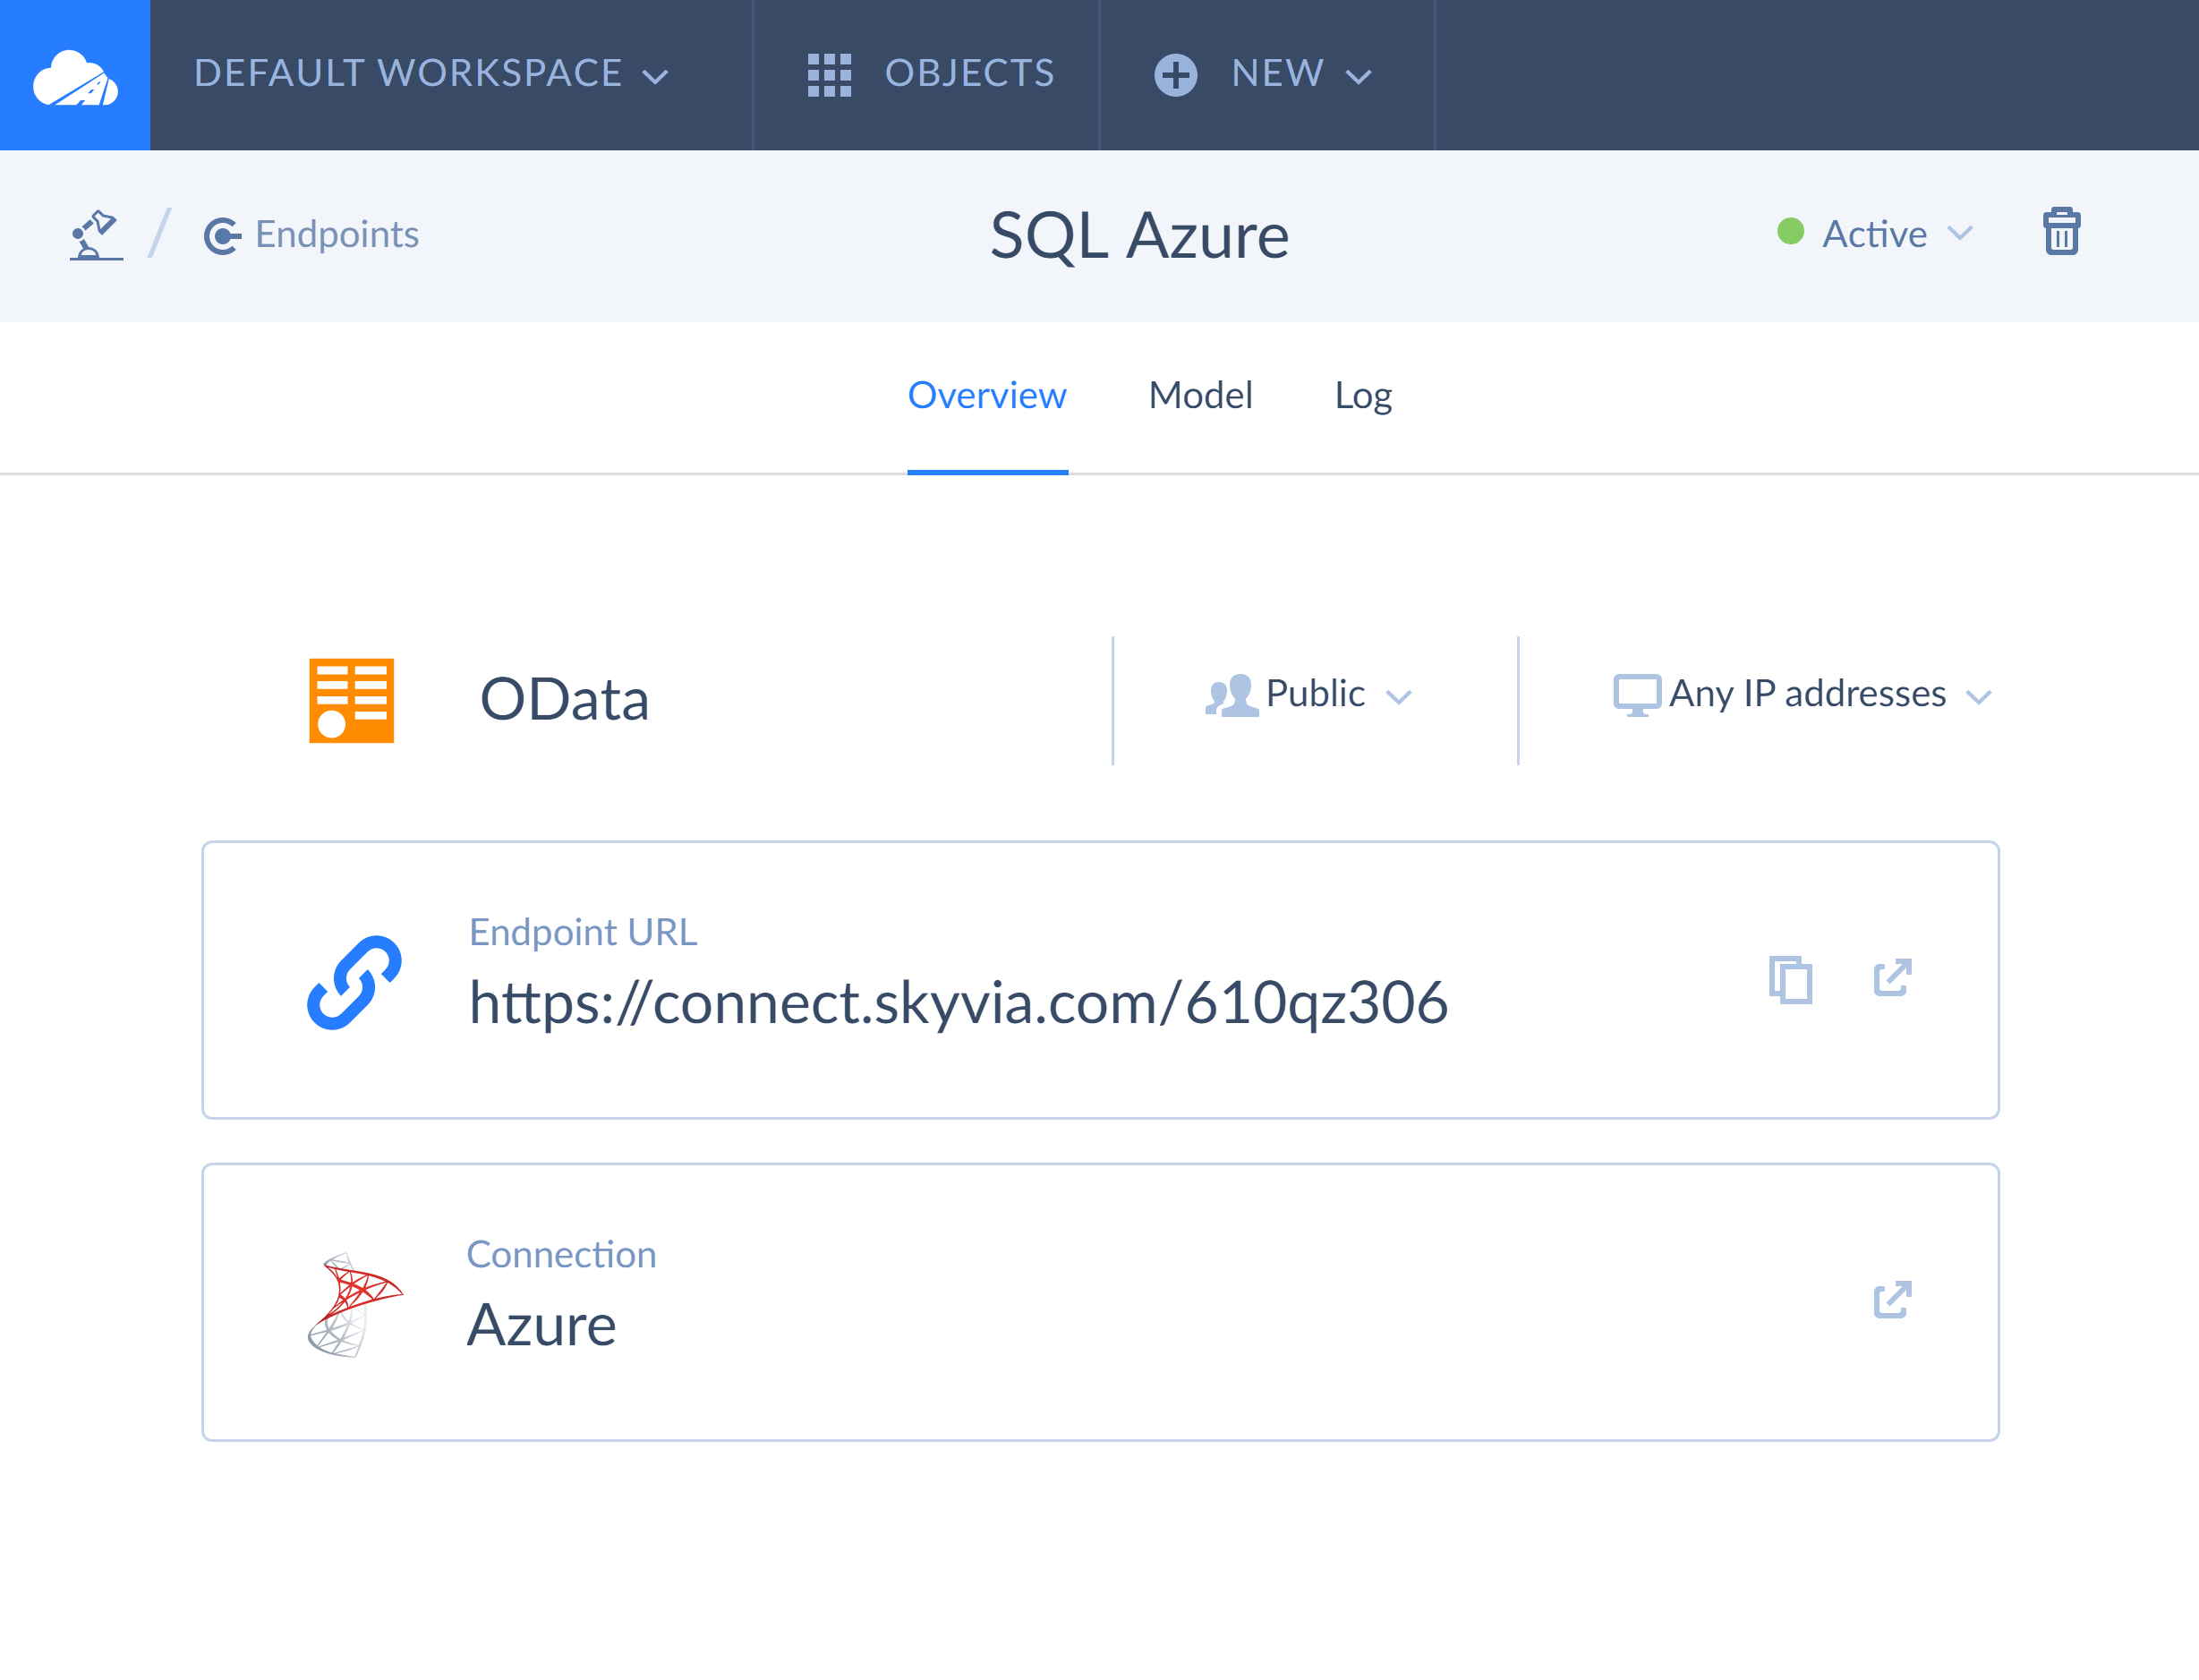Click the desk lamp home icon in breadcrumb

click(96, 235)
